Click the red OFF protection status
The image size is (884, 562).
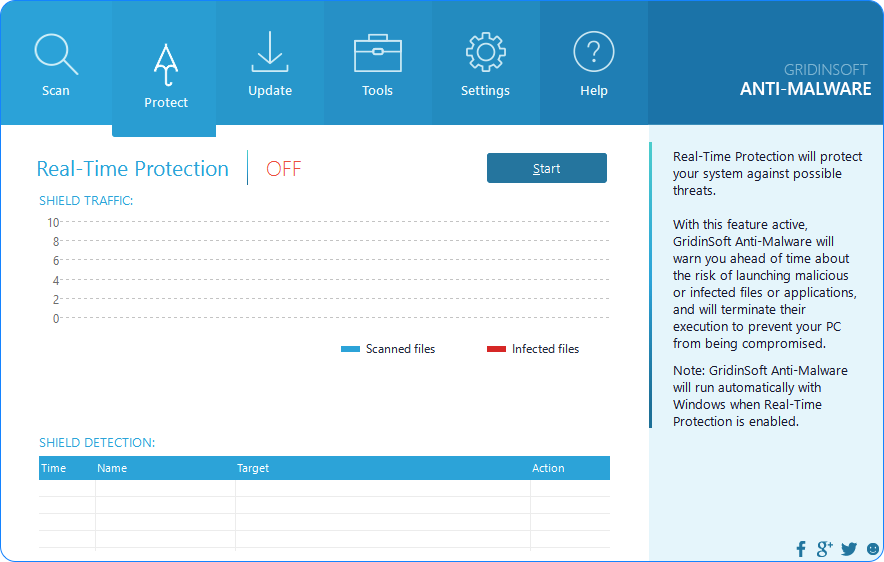(x=283, y=169)
